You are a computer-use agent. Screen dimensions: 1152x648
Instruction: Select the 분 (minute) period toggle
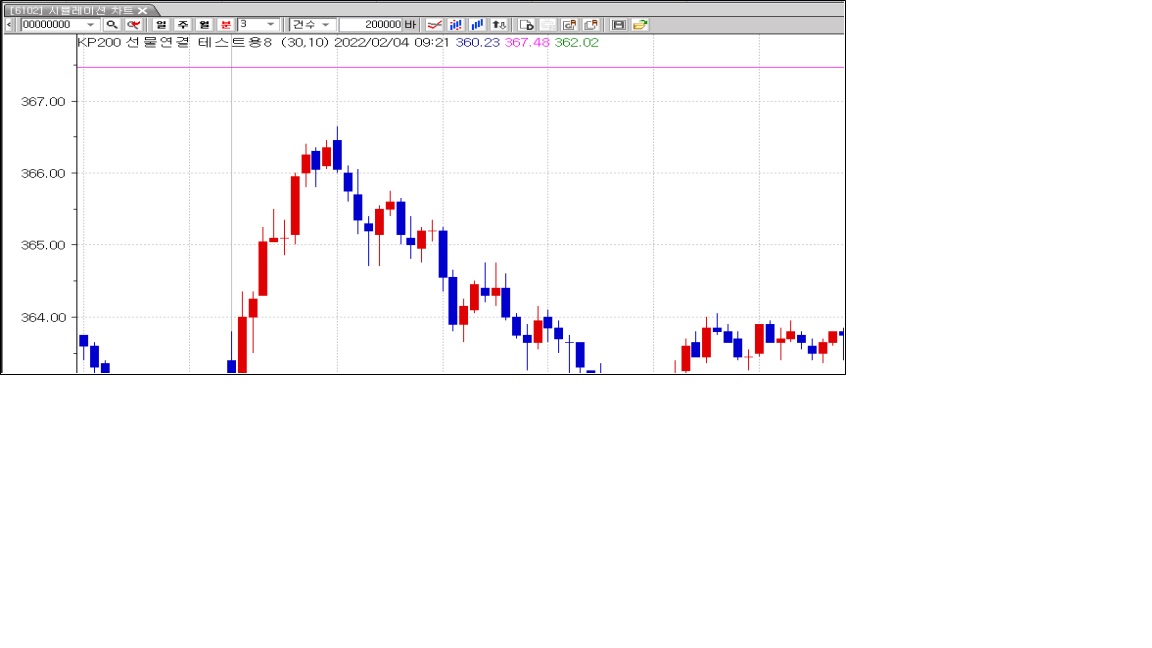225,24
